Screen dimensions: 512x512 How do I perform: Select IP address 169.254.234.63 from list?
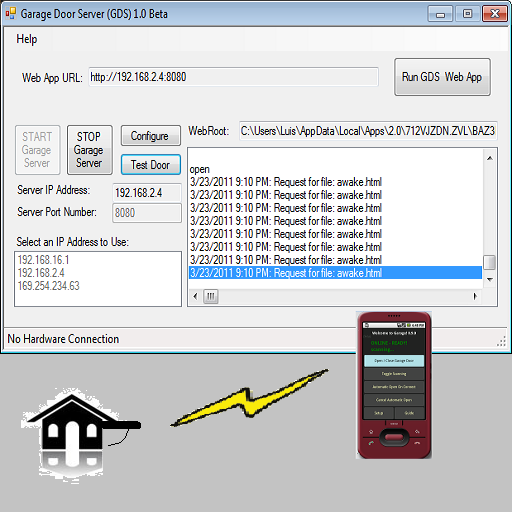[x=49, y=286]
